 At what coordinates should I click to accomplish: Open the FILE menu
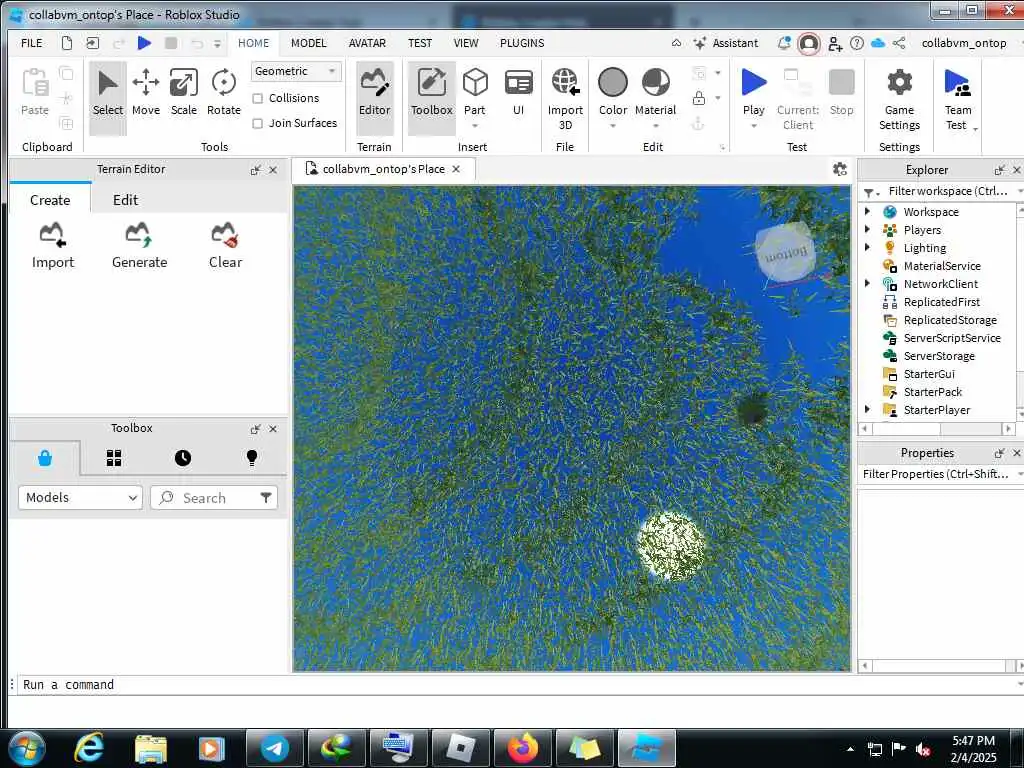(x=31, y=43)
